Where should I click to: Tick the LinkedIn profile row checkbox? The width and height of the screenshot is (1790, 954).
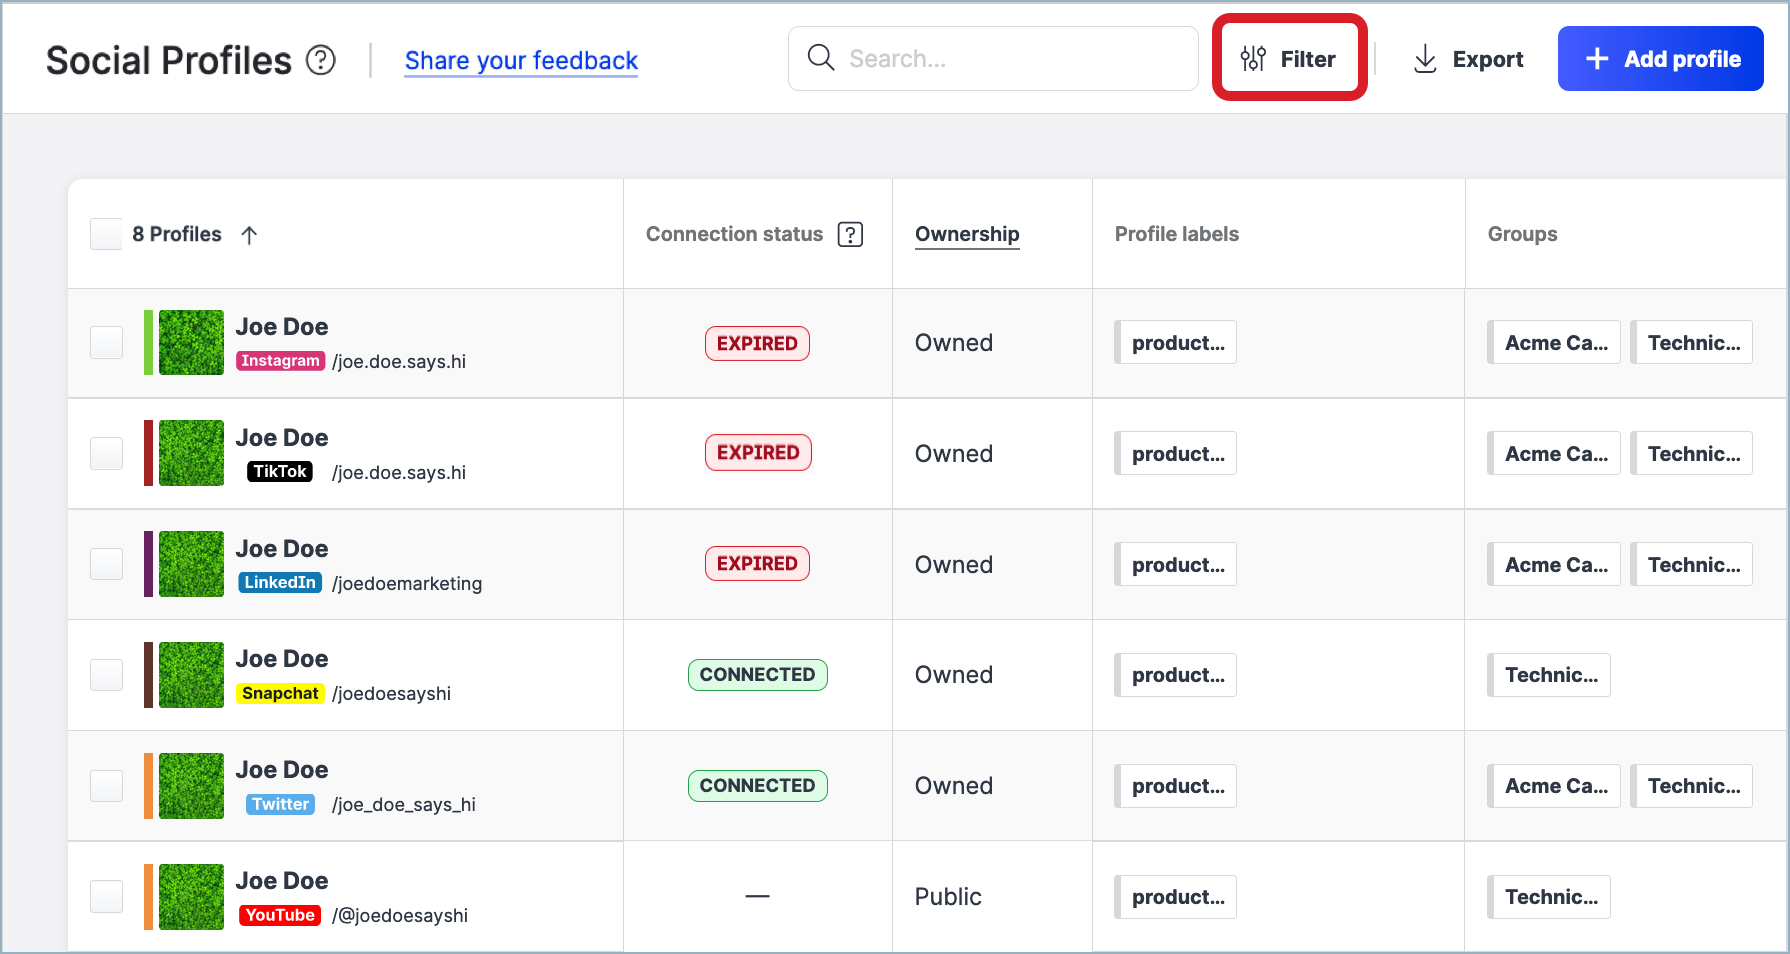click(106, 565)
